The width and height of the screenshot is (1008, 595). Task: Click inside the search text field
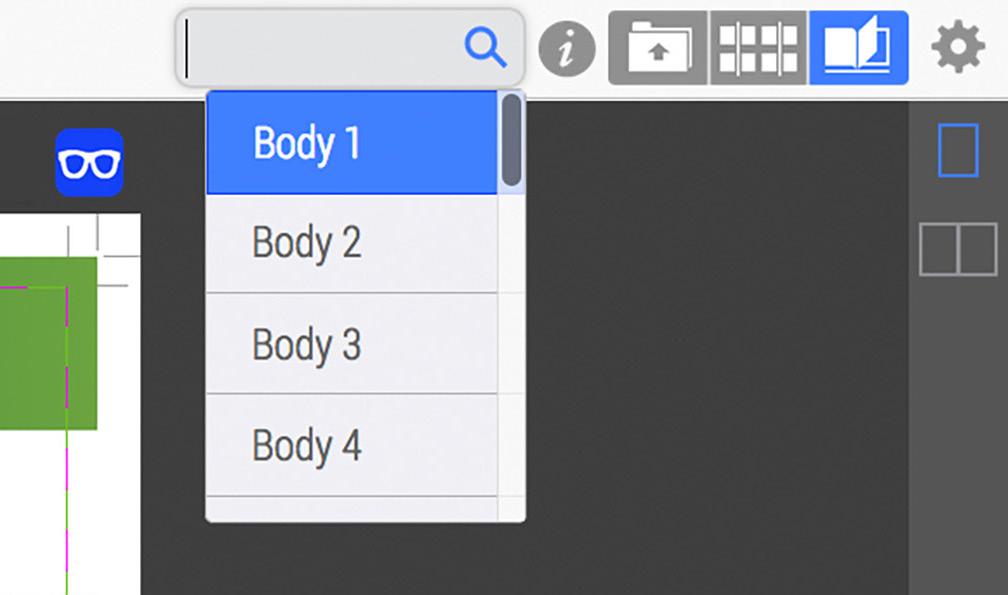[x=321, y=48]
